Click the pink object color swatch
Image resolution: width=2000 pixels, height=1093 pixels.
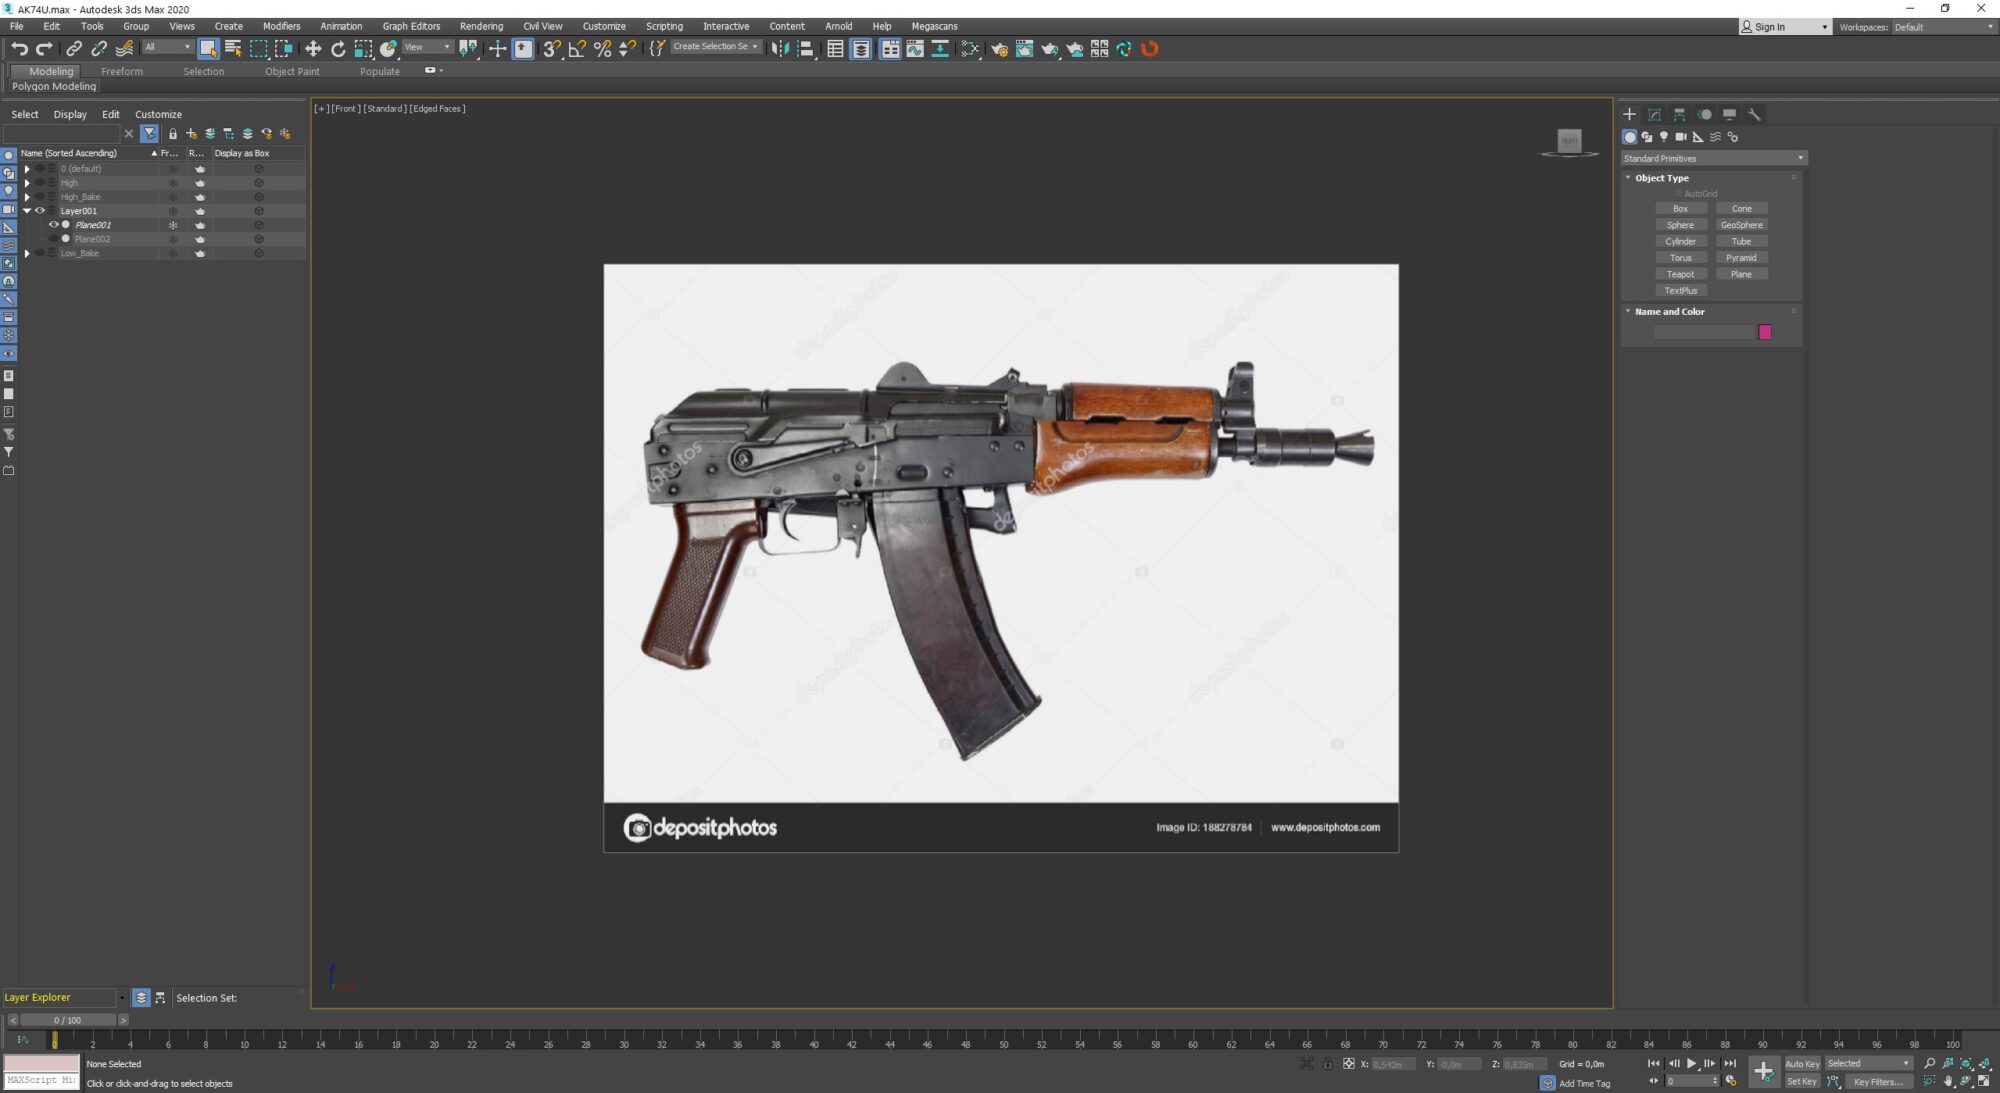1764,332
